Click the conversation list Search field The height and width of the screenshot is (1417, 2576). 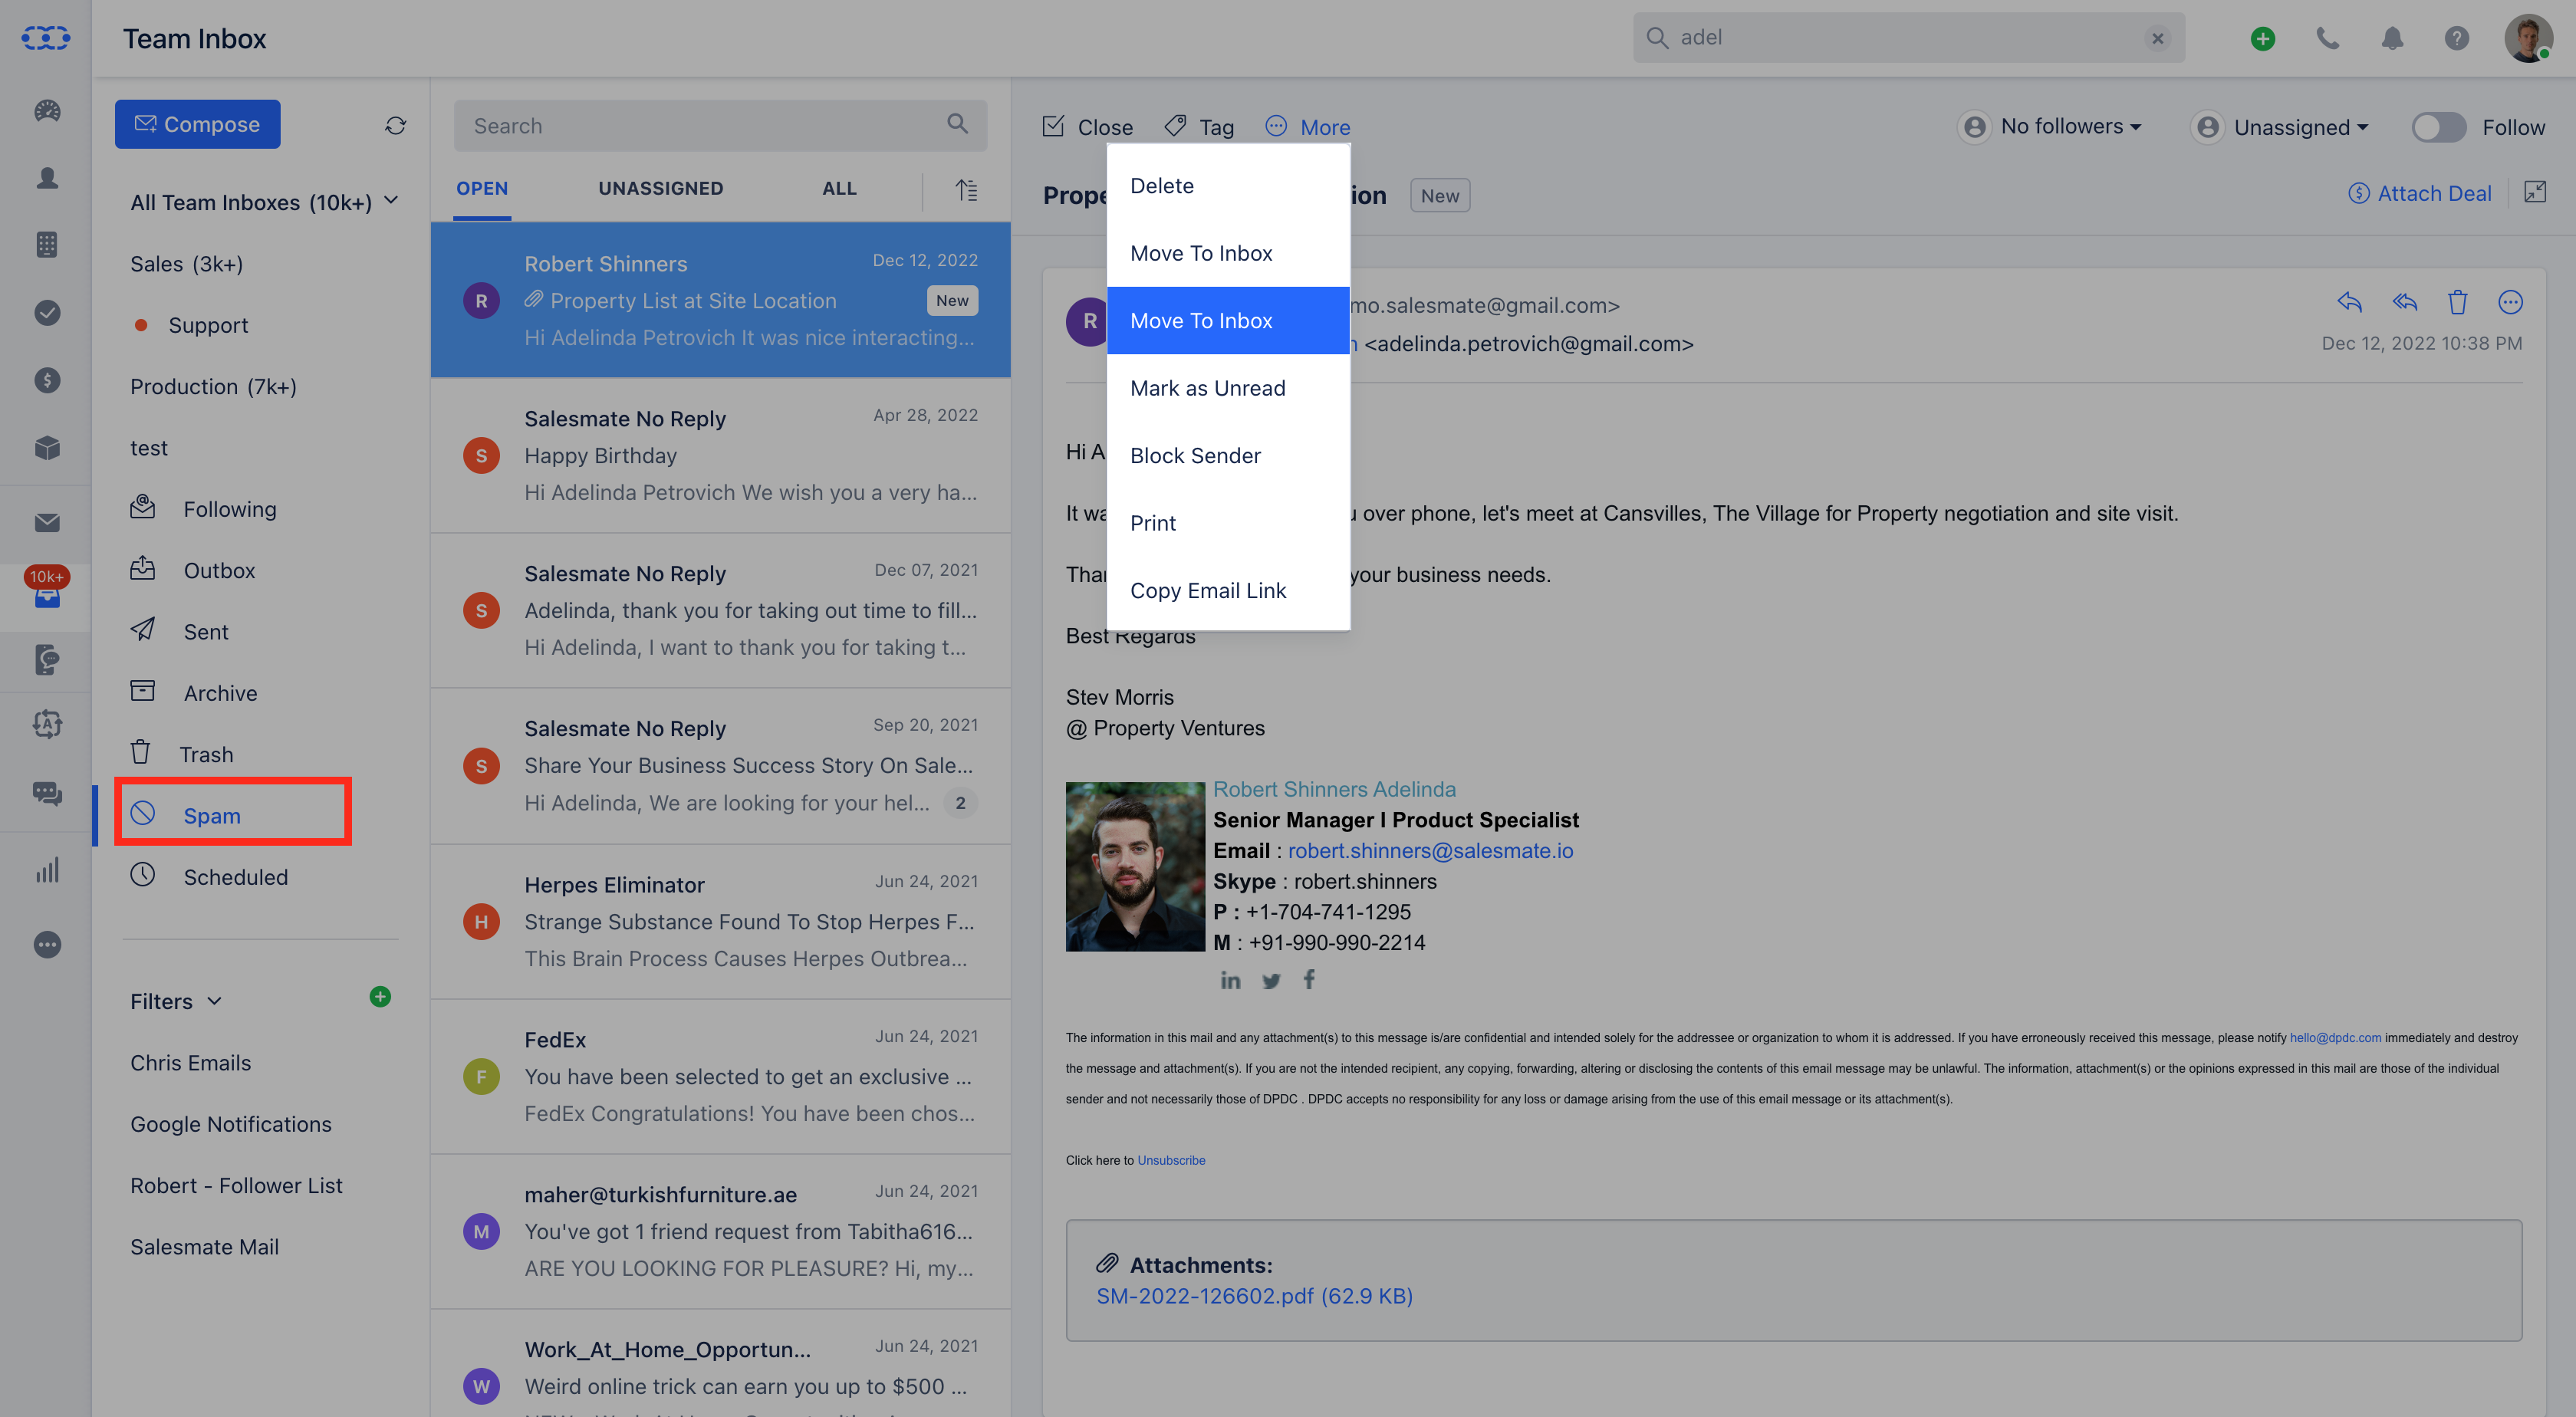point(720,125)
